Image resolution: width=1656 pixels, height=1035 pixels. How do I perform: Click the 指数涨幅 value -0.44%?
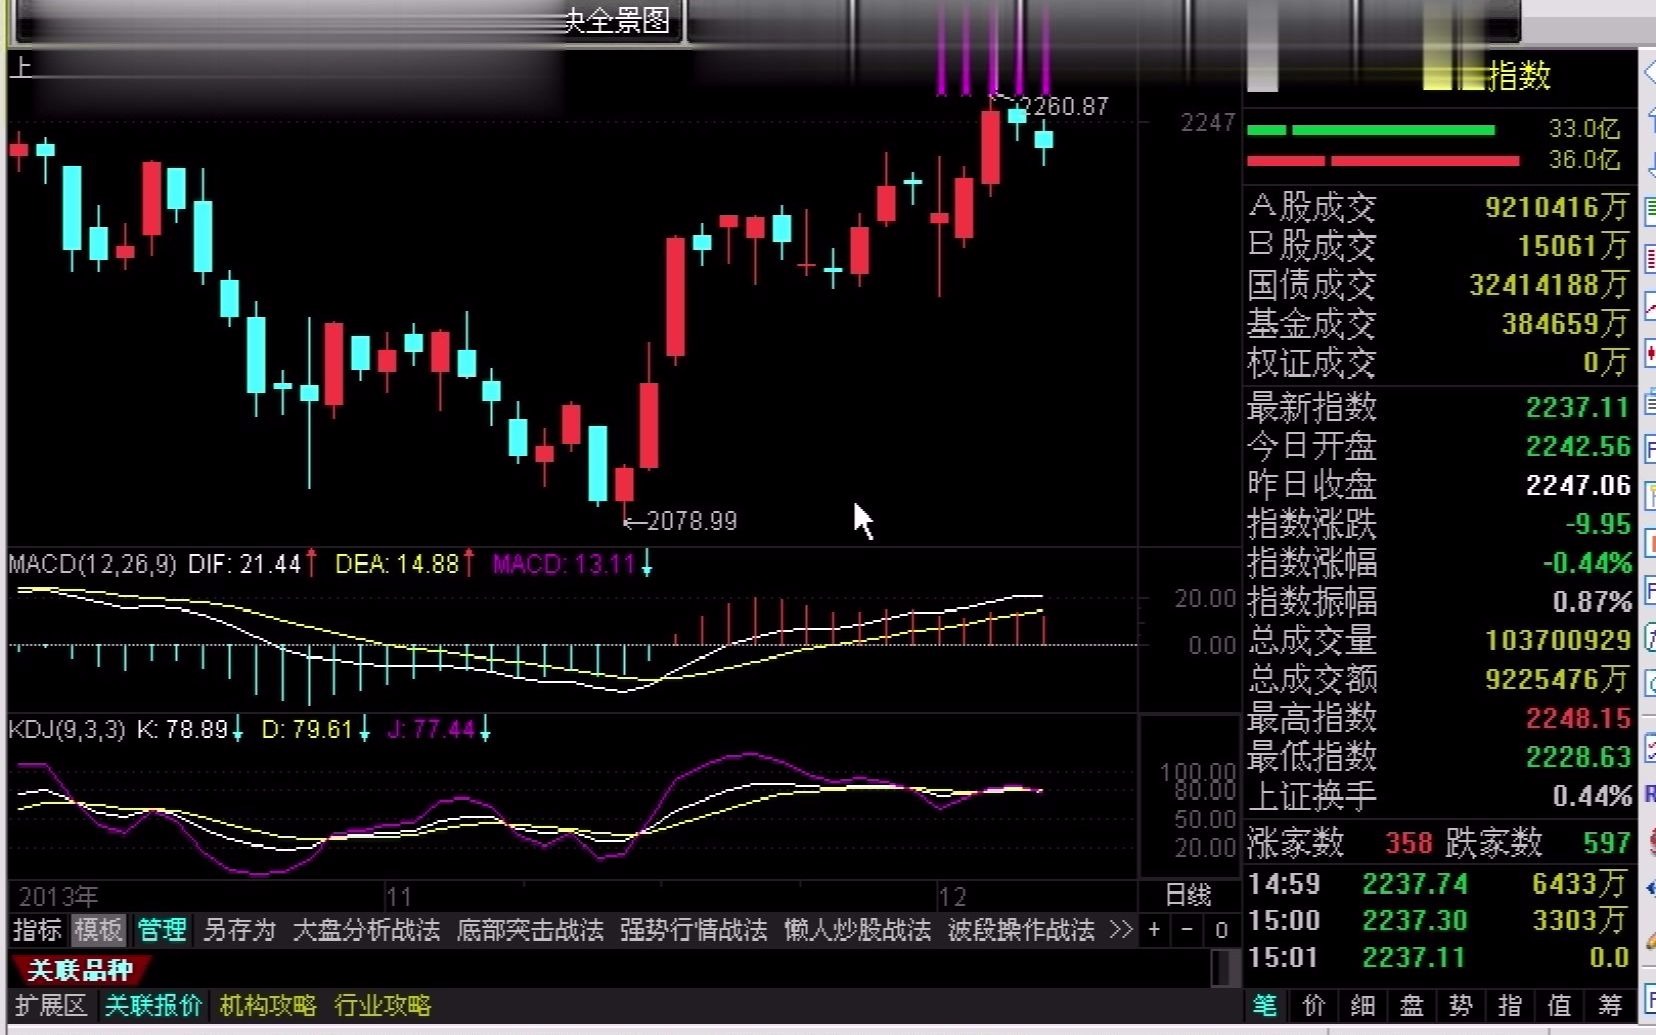point(1587,563)
